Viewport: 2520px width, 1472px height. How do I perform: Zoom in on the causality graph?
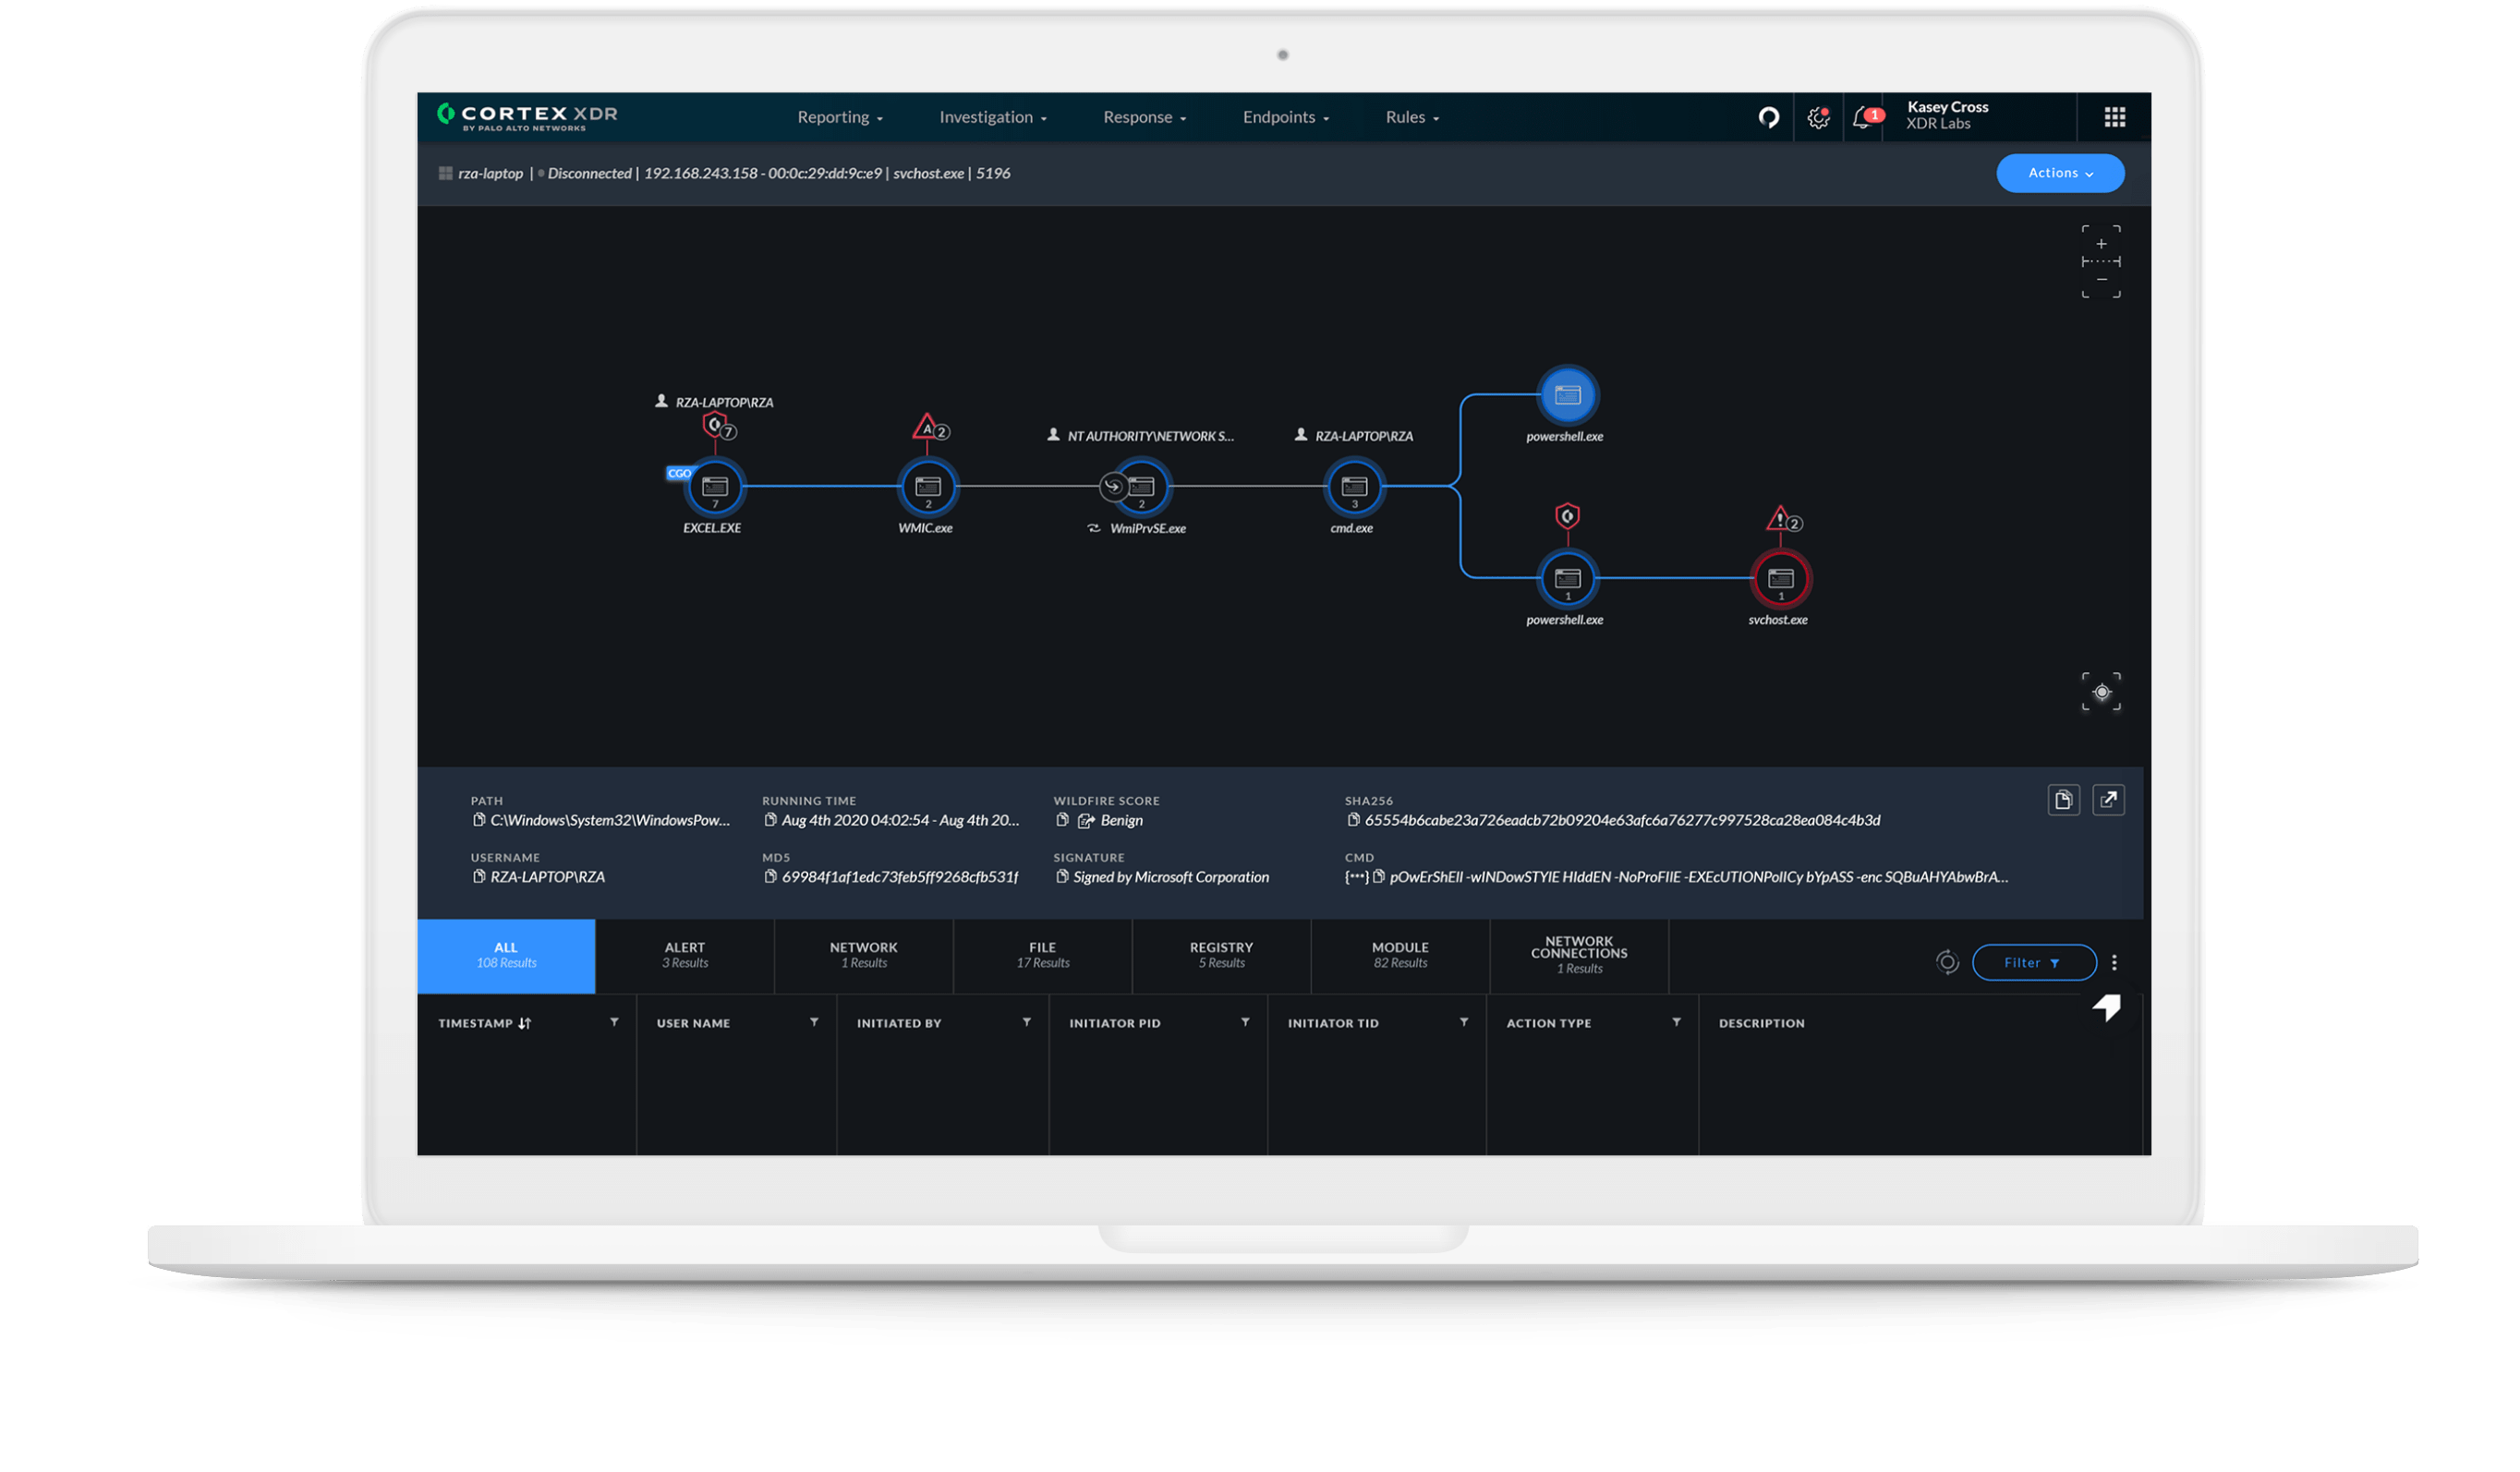[2101, 244]
